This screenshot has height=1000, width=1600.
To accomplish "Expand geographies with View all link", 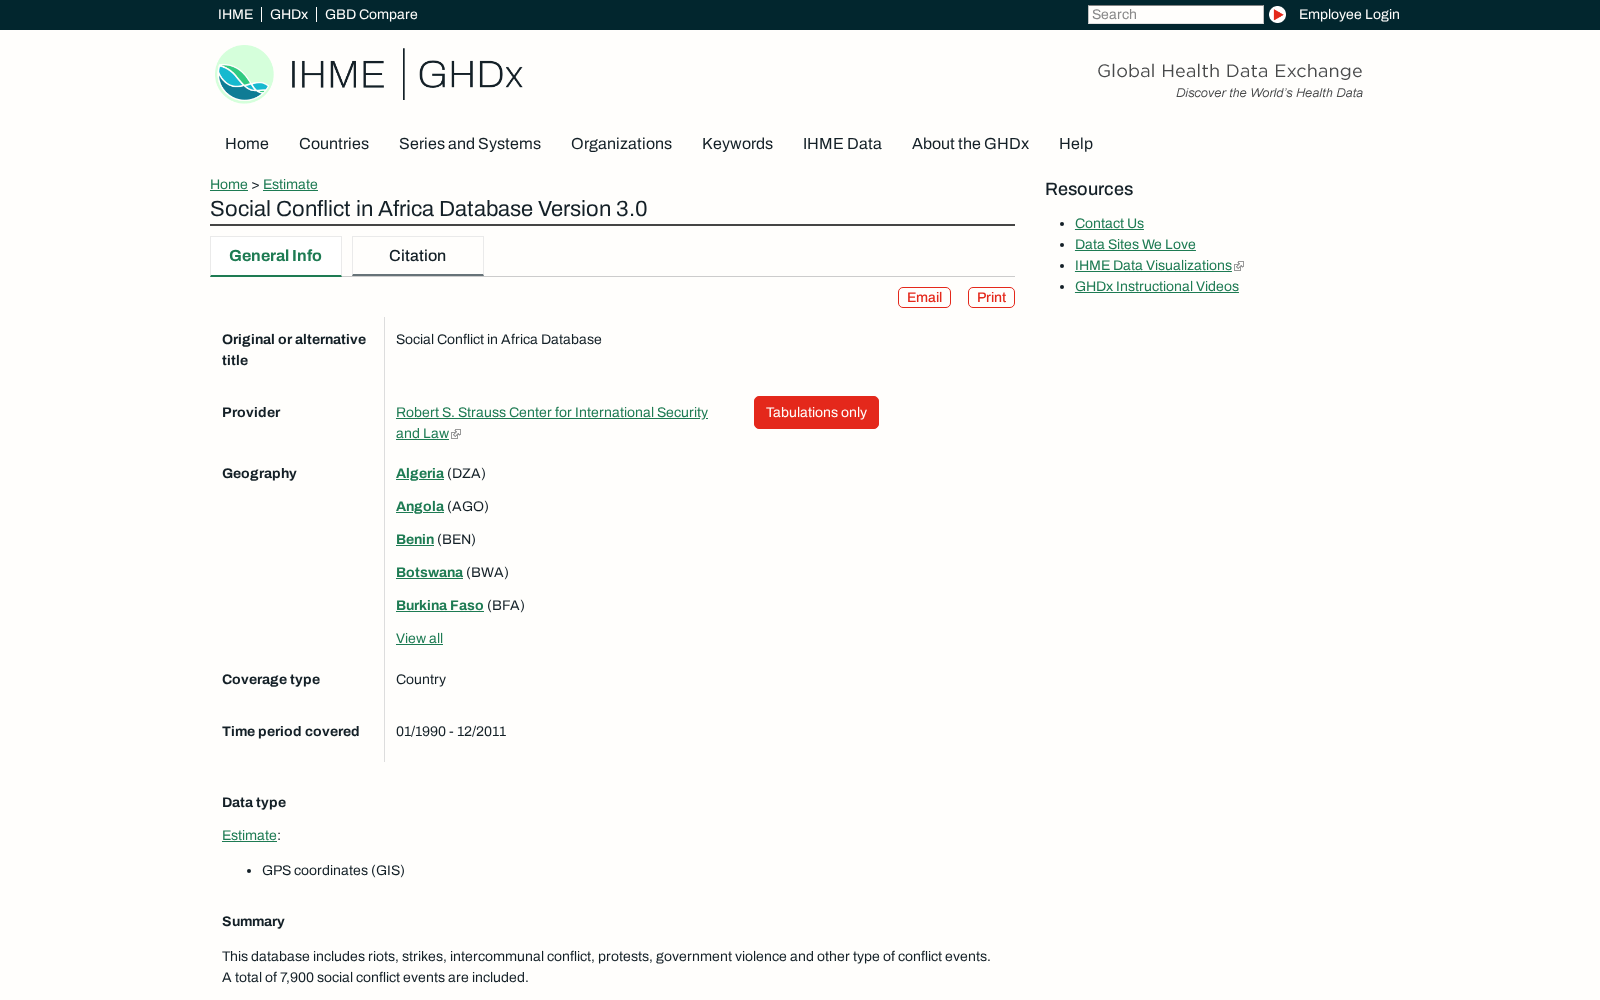I will tap(419, 638).
